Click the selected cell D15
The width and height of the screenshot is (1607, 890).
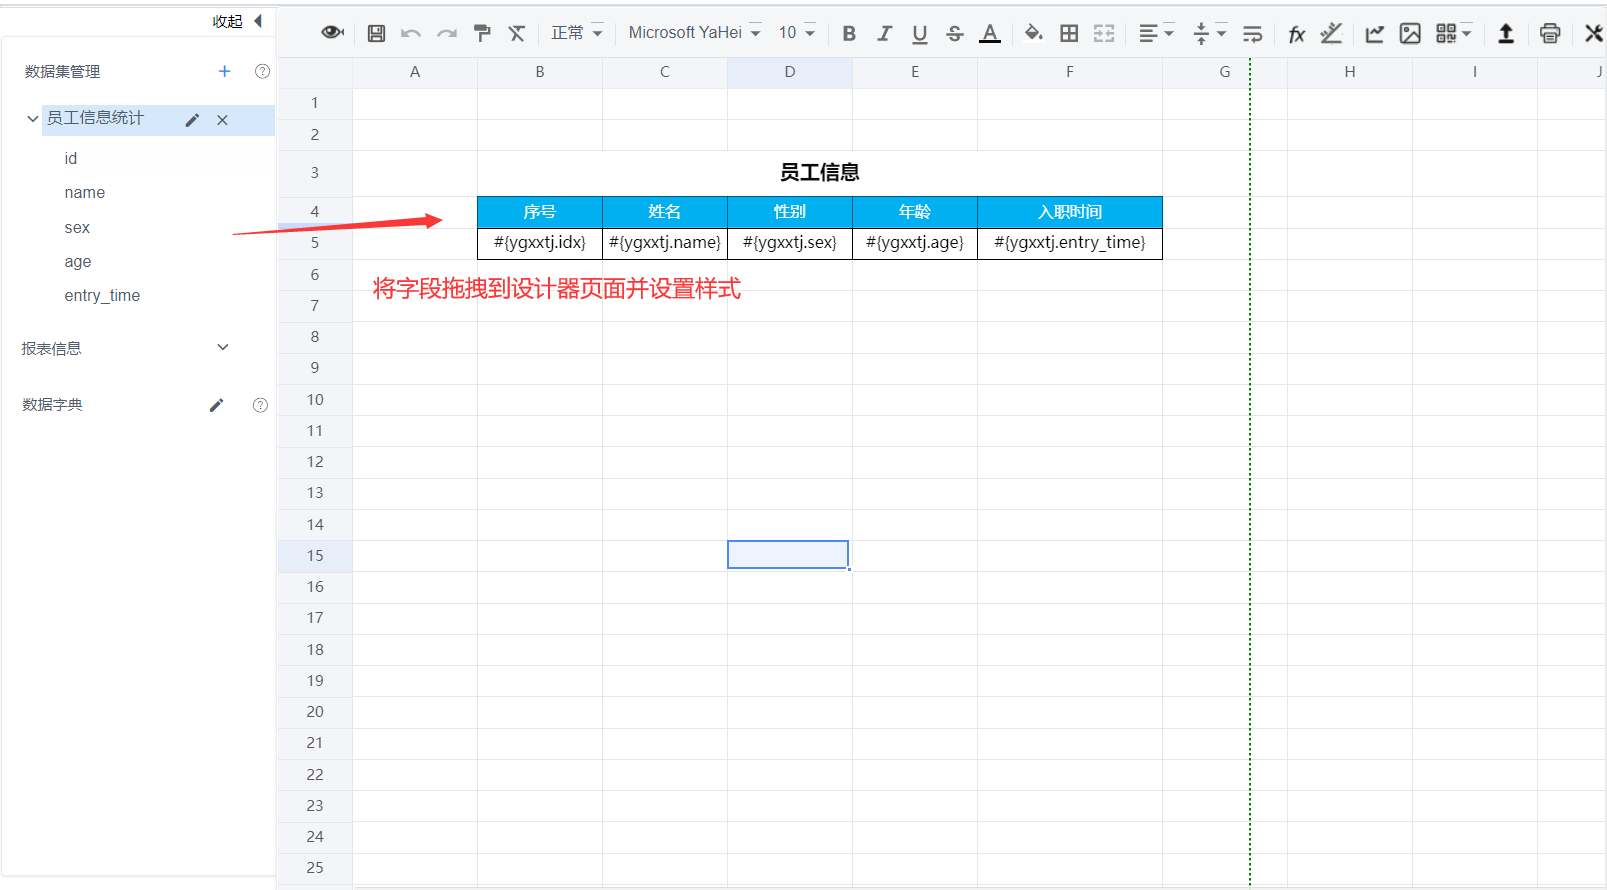(x=788, y=555)
